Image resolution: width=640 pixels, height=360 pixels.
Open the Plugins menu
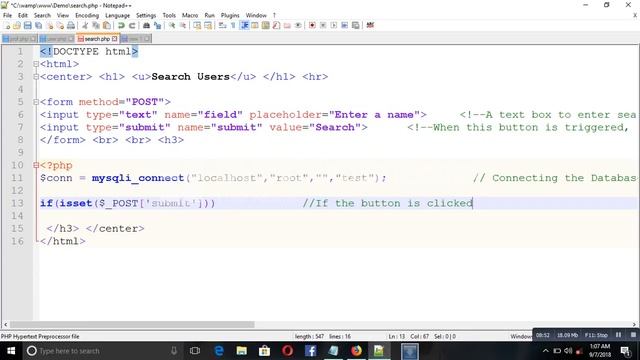[x=230, y=15]
